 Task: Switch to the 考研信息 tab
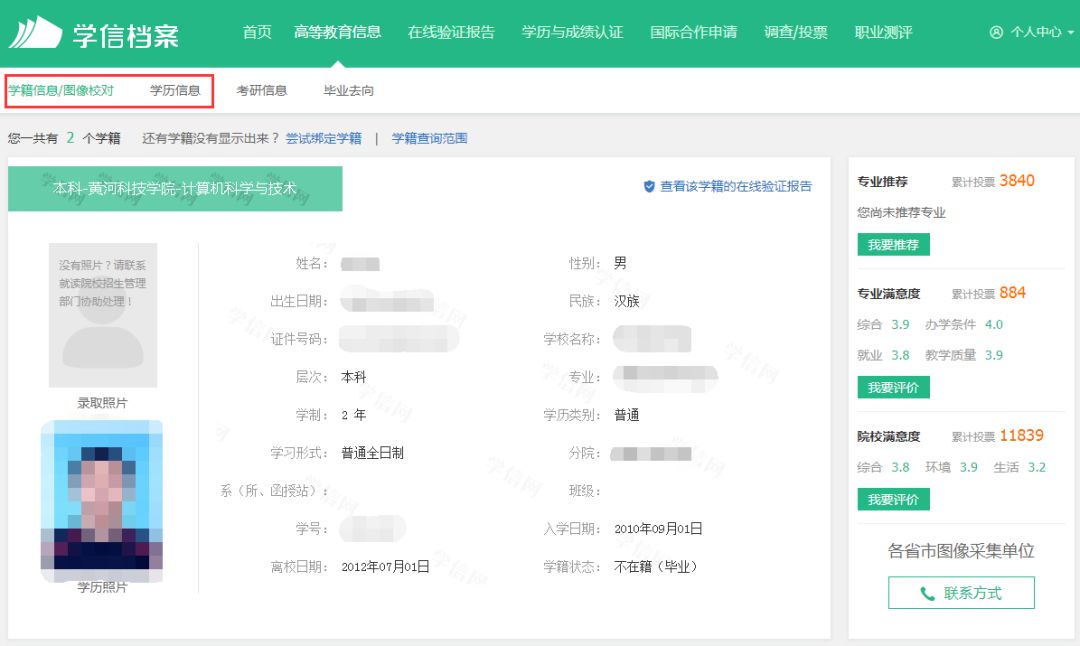(x=262, y=90)
